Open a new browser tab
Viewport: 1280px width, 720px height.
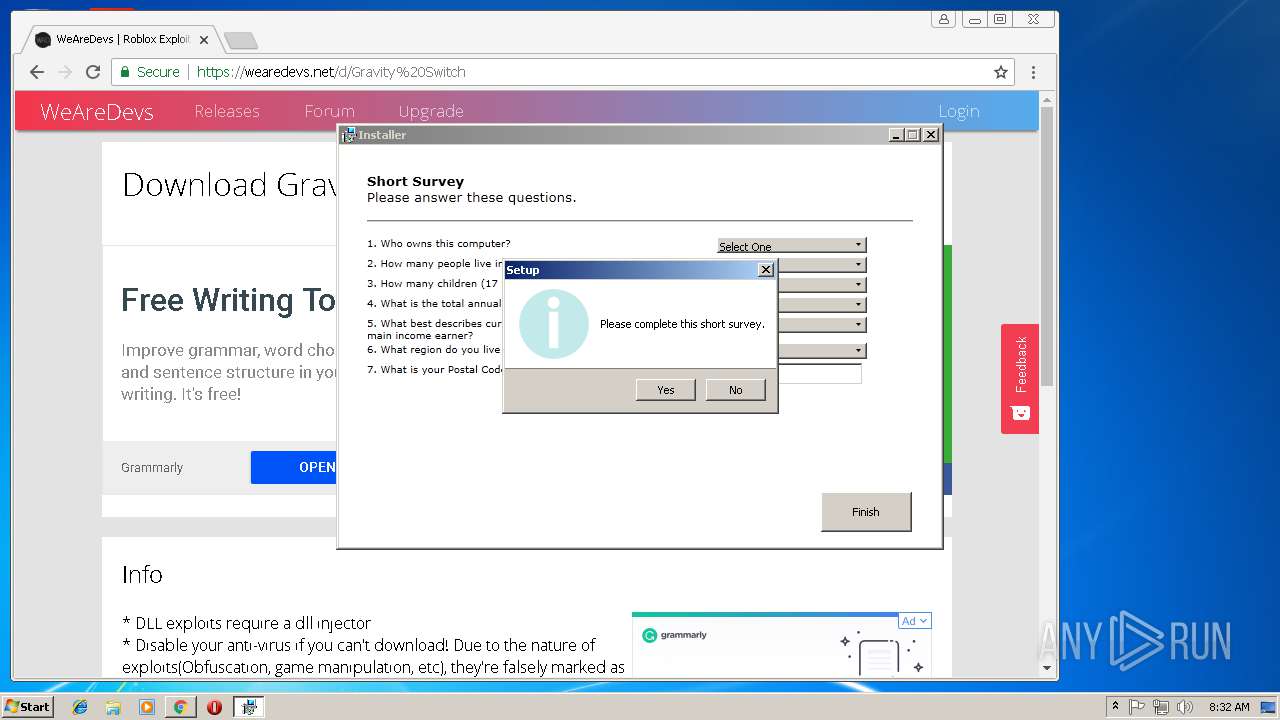(240, 40)
